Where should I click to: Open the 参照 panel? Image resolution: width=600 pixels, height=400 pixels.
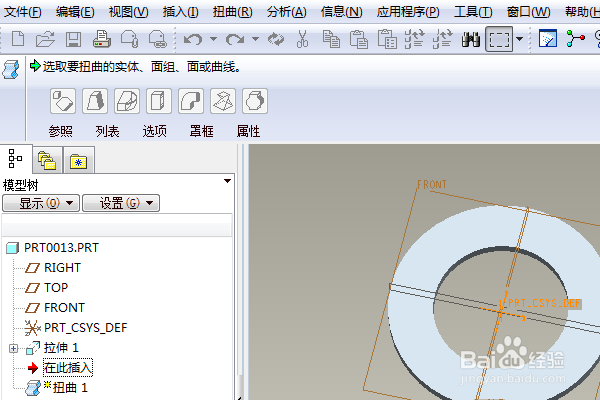point(60,131)
